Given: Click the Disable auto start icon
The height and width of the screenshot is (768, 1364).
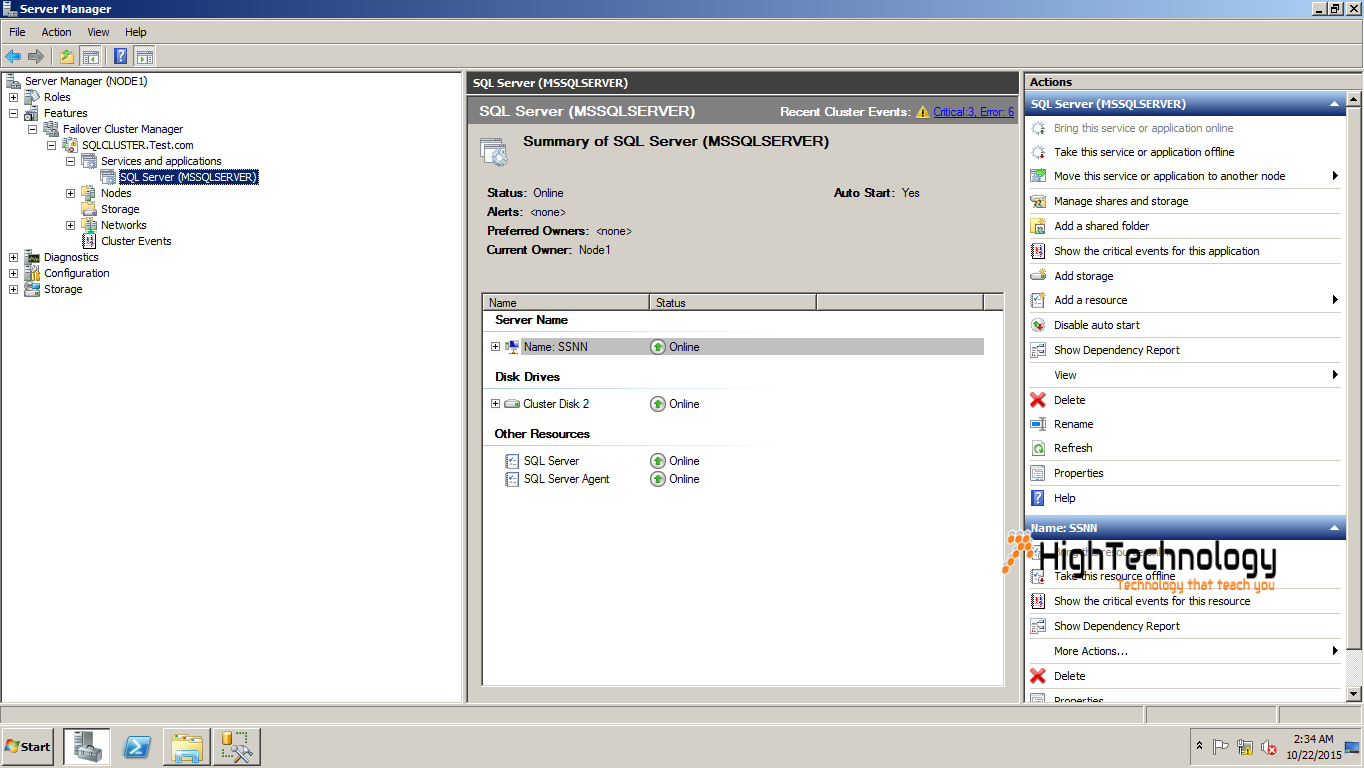Looking at the screenshot, I should [1038, 325].
